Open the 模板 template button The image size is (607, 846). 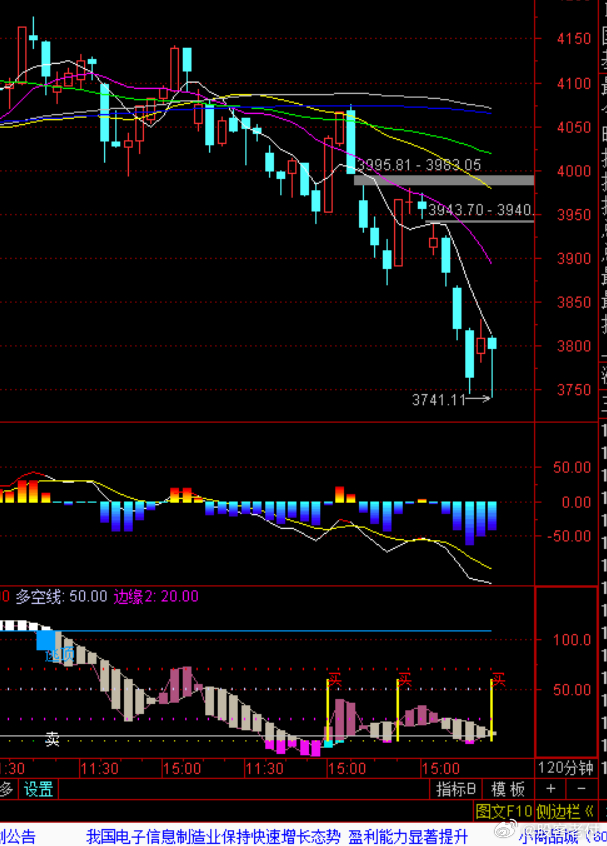508,789
